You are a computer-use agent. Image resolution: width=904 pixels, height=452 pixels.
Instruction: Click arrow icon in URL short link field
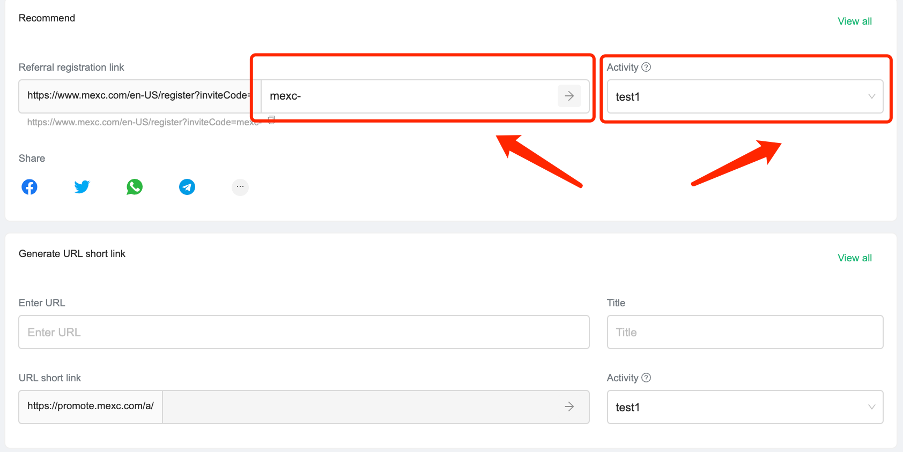(x=569, y=406)
